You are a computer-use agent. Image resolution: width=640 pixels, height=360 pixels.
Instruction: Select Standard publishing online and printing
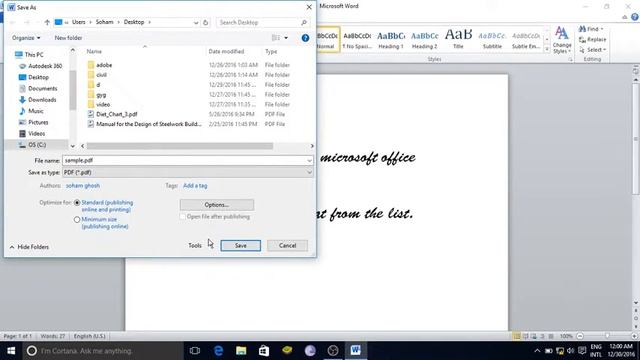point(77,202)
